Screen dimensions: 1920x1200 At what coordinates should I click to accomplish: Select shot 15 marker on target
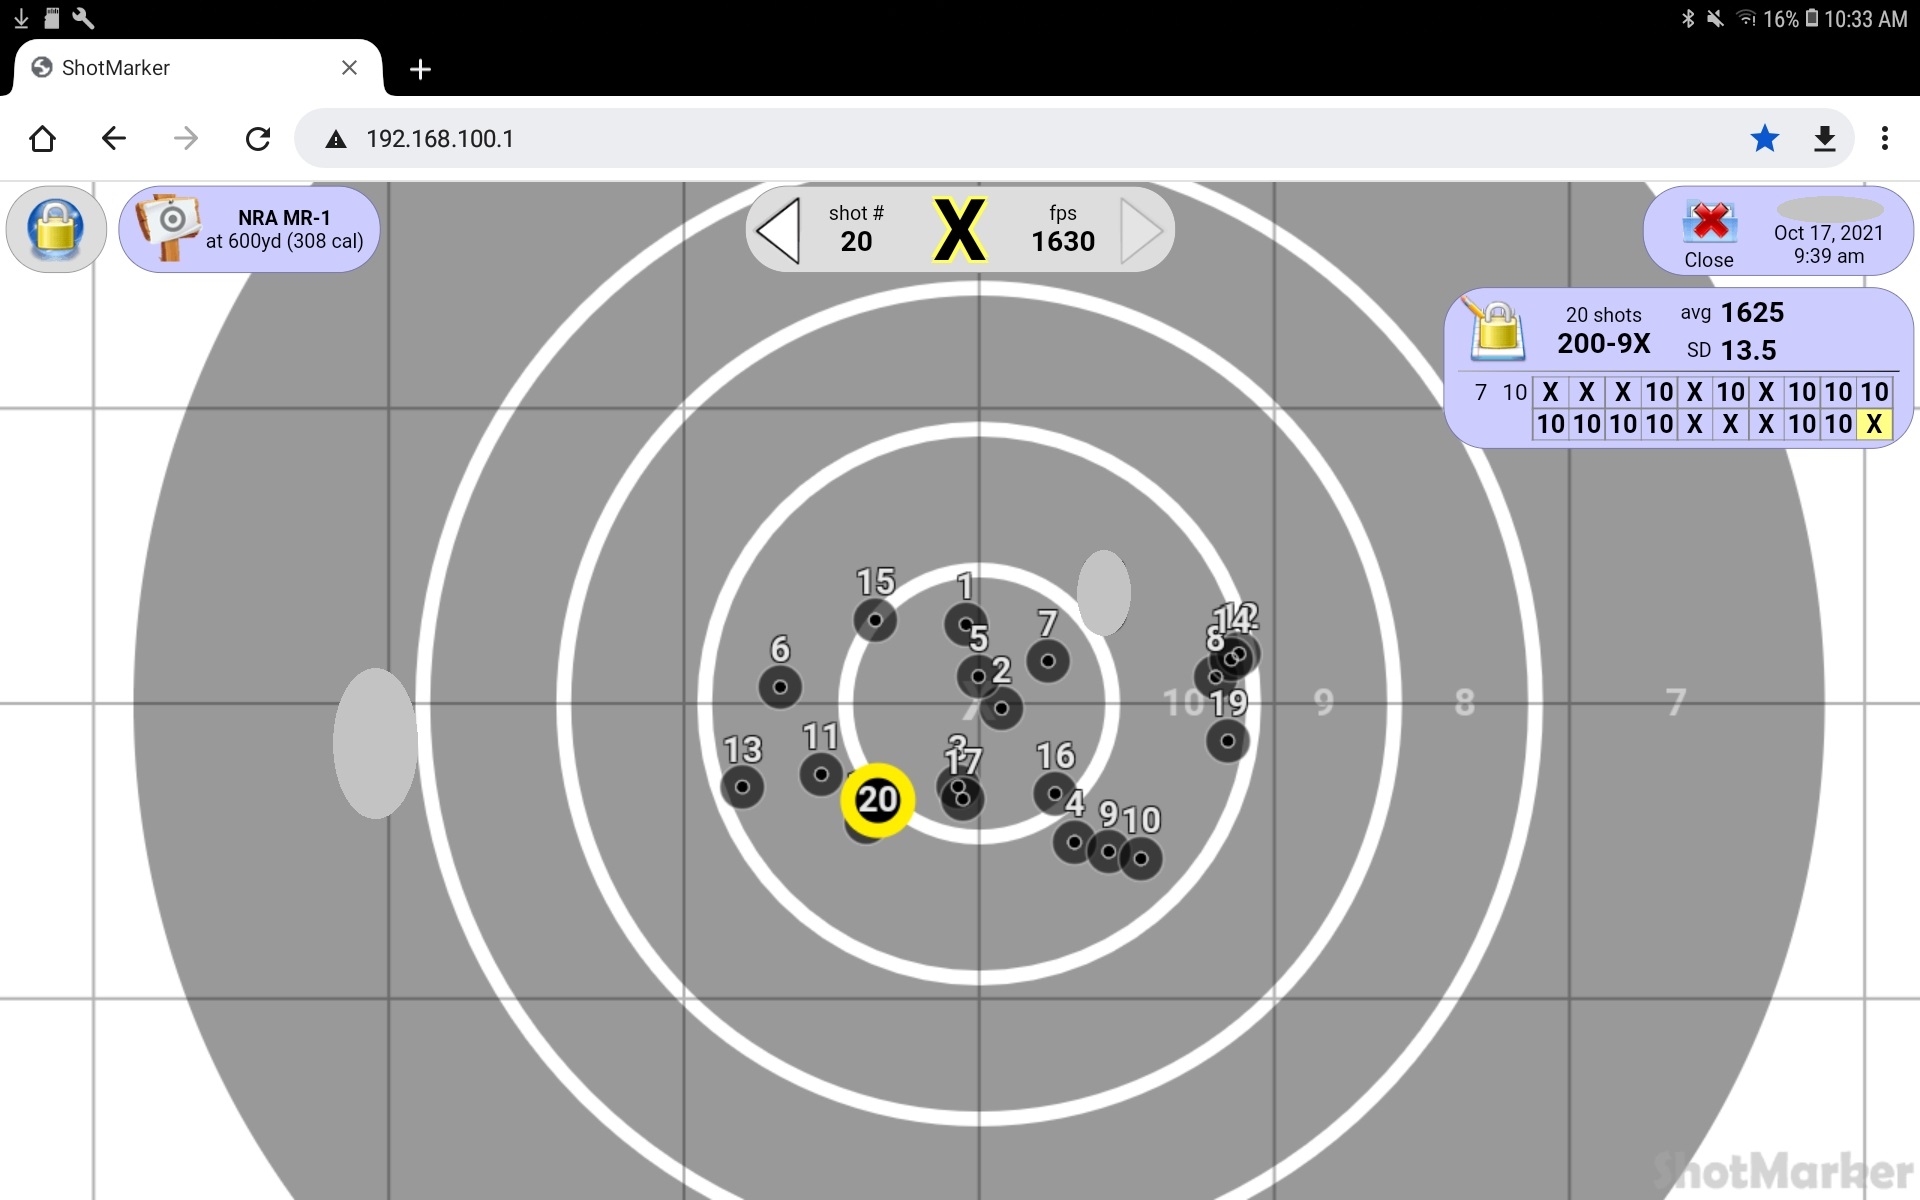pyautogui.click(x=875, y=620)
